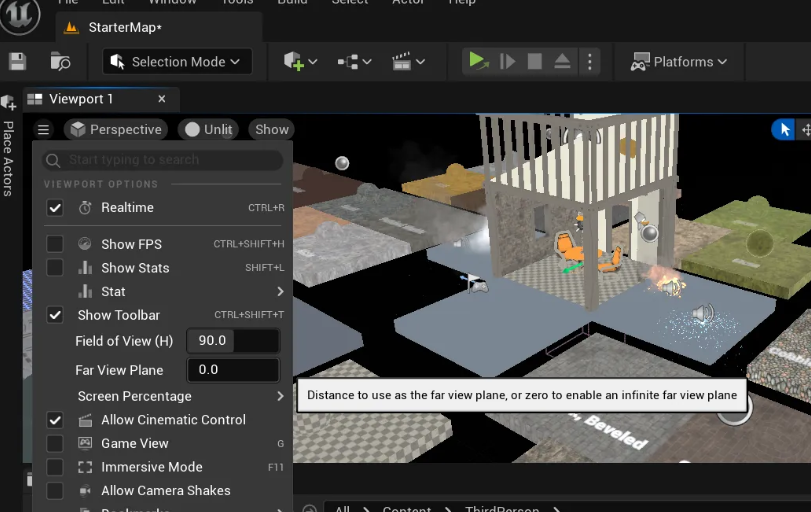Click the Show Toolbar label
Screen dimensions: 811x512
pyautogui.click(x=118, y=315)
